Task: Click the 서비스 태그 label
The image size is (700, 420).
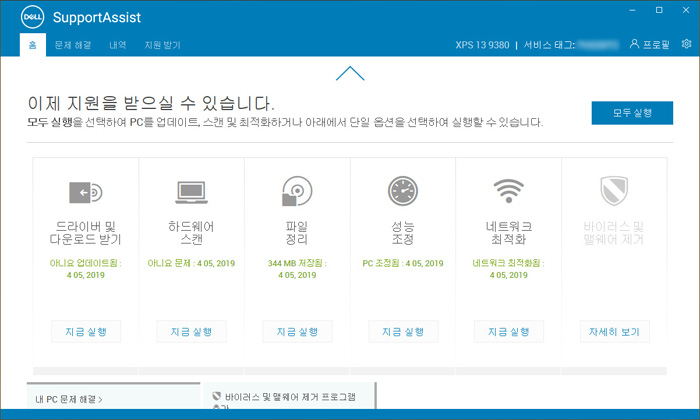Action: pos(549,45)
